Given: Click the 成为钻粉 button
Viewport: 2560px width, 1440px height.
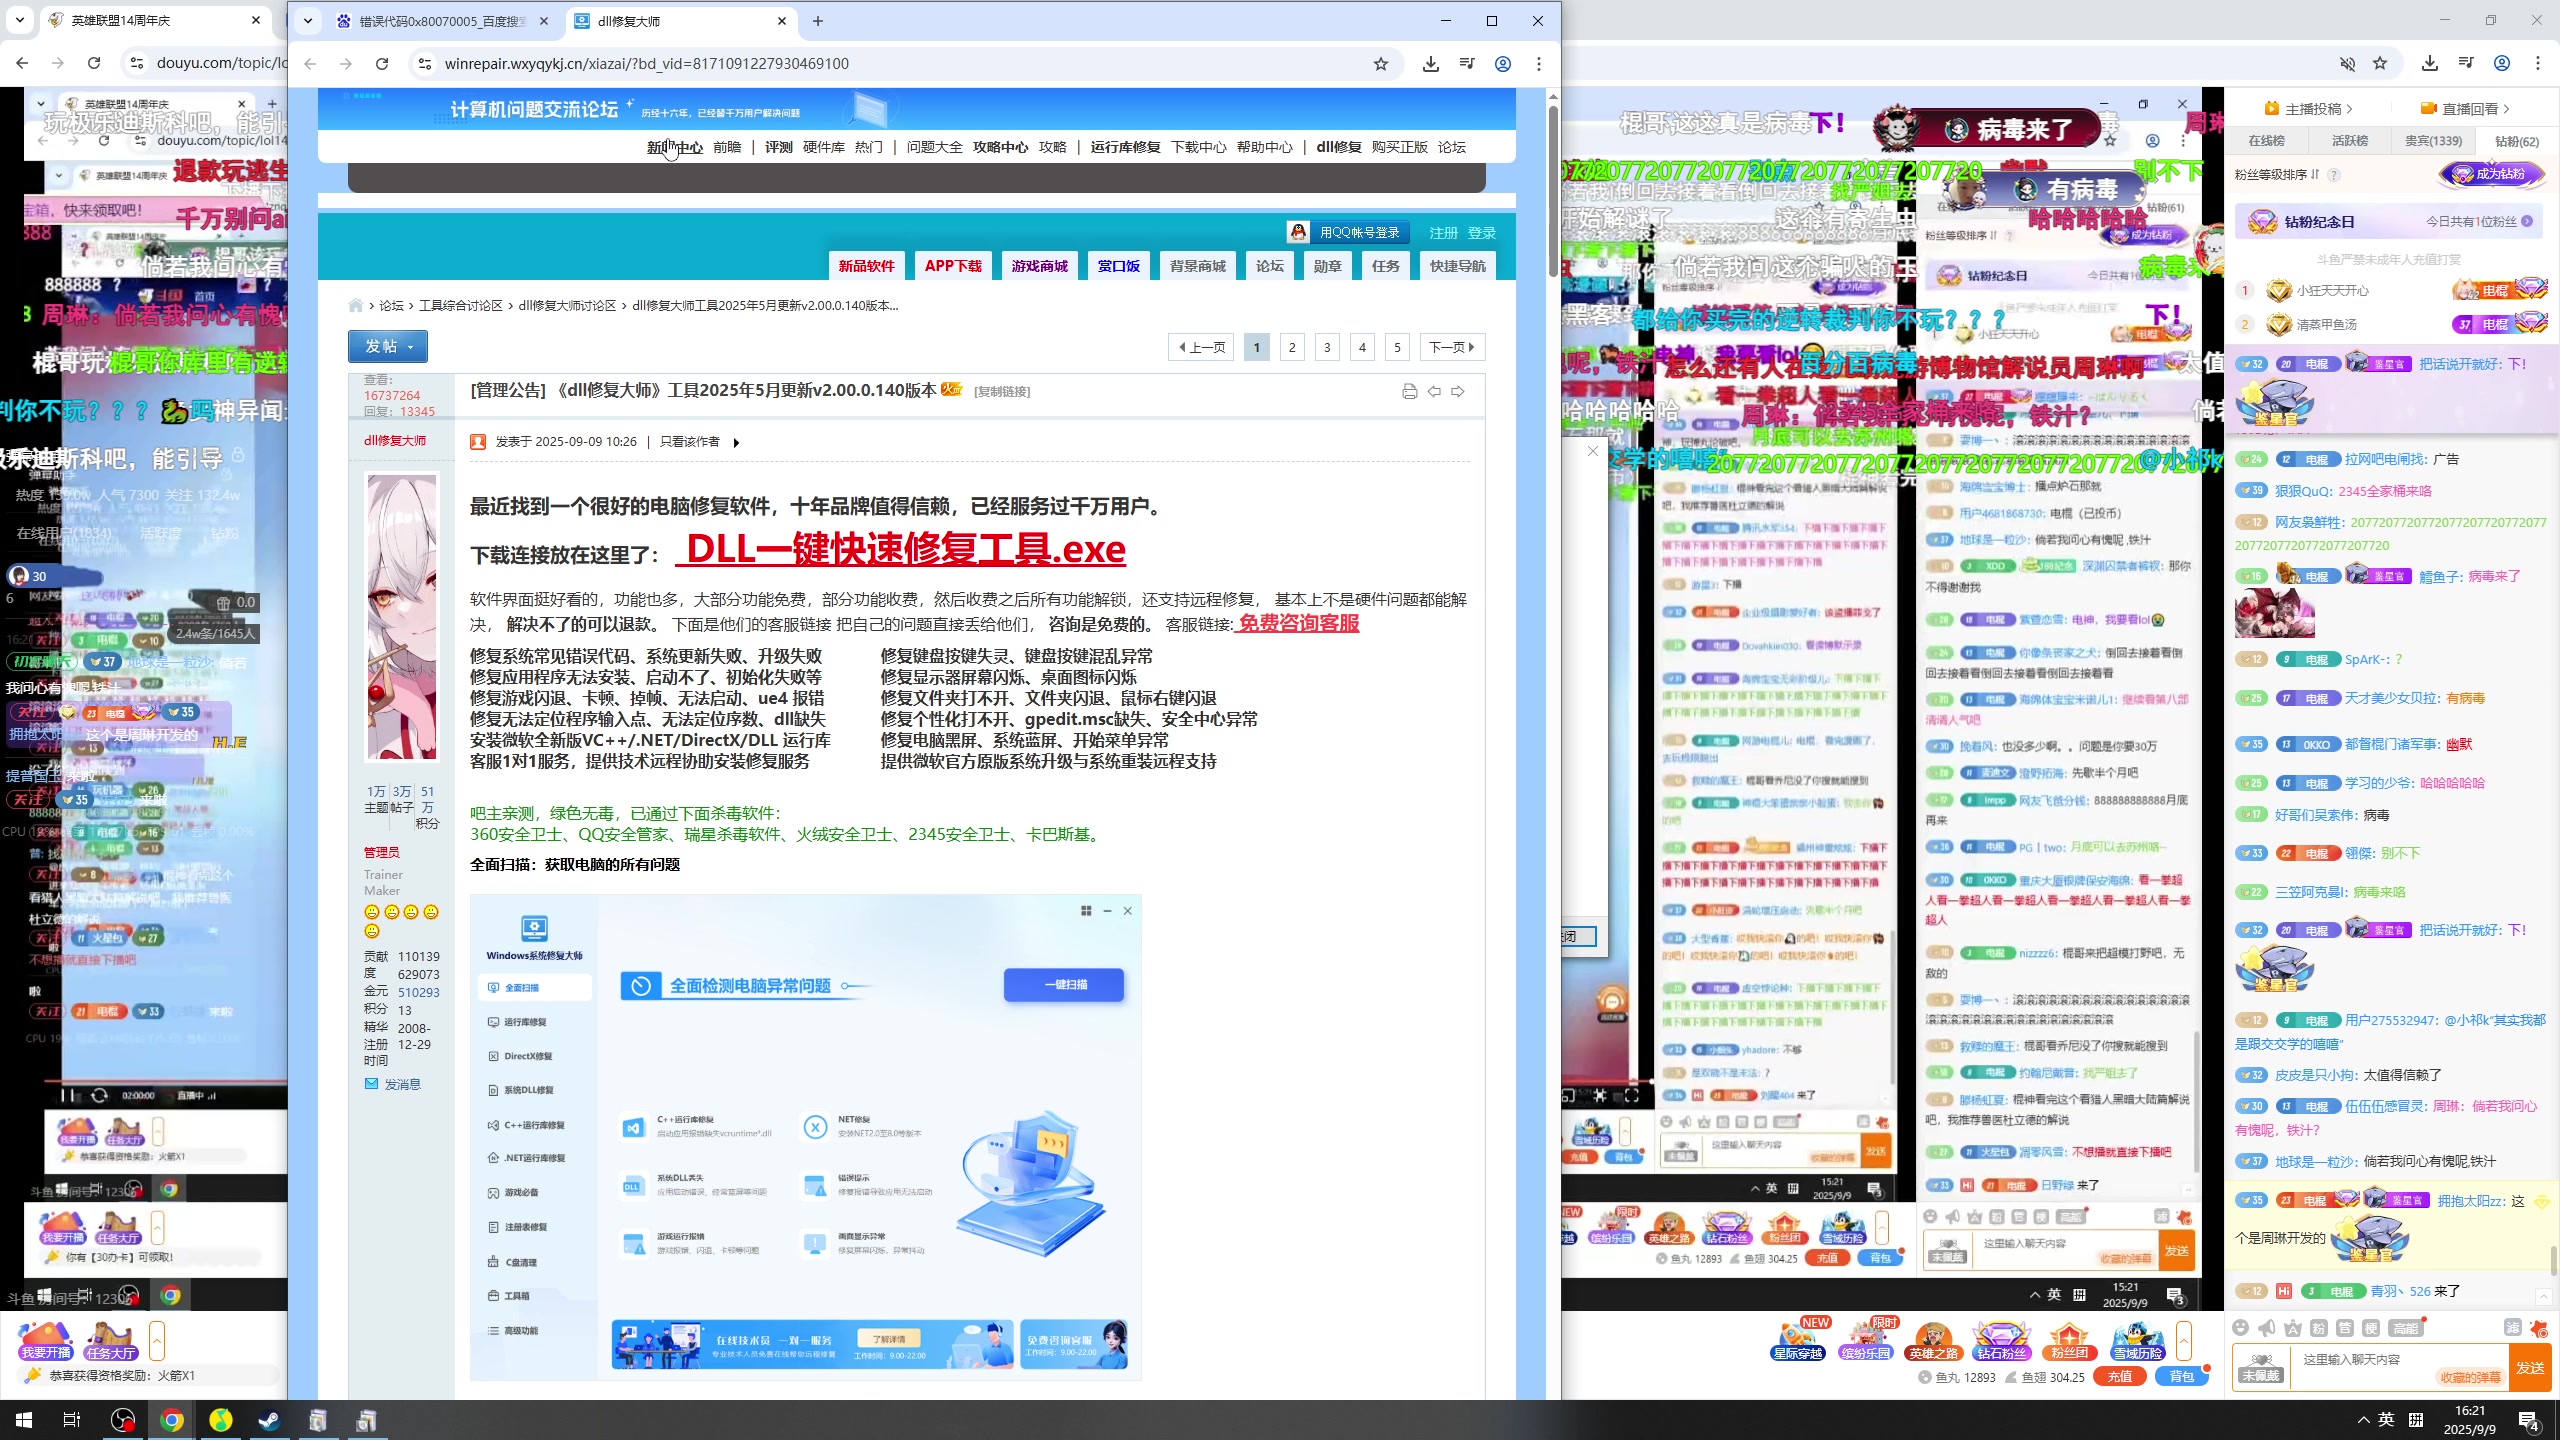Looking at the screenshot, I should pyautogui.click(x=2491, y=174).
